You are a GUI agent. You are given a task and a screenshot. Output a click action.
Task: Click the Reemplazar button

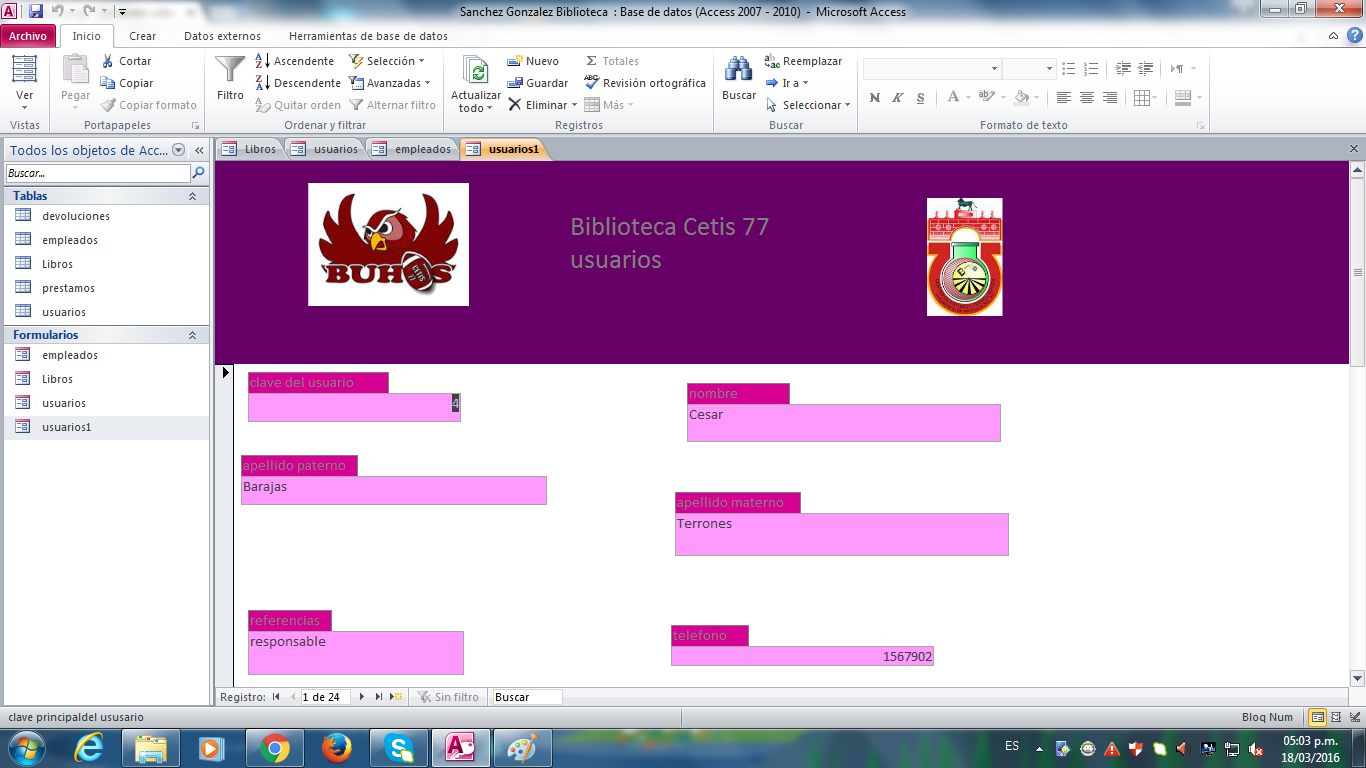[x=803, y=61]
